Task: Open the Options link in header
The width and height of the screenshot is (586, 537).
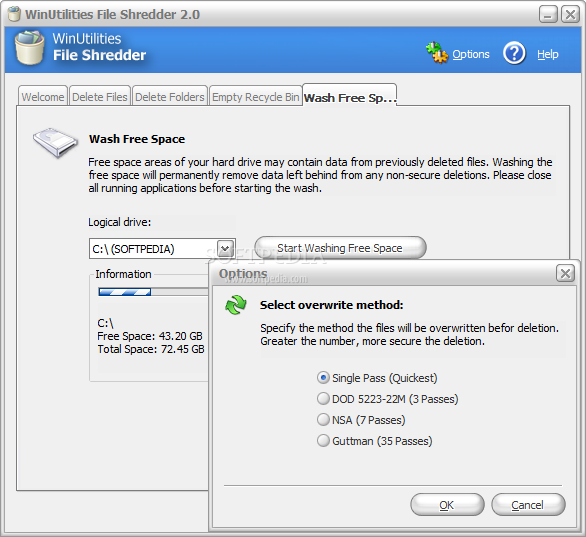Action: click(471, 55)
